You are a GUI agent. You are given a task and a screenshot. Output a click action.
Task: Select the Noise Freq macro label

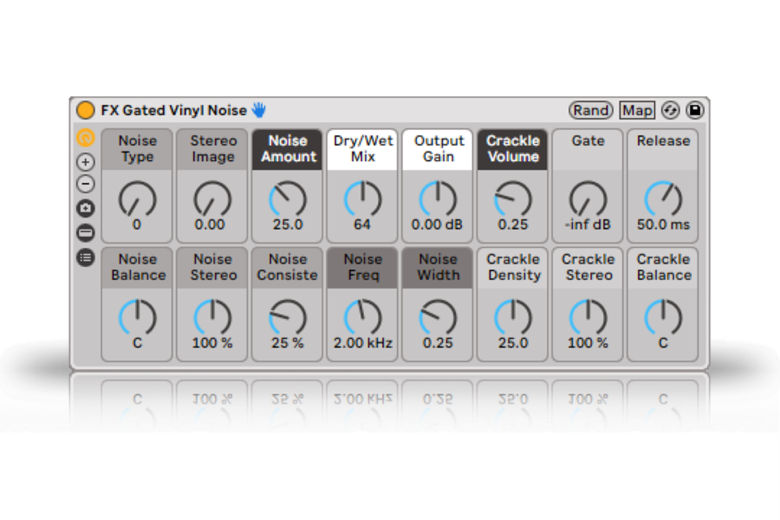[363, 267]
